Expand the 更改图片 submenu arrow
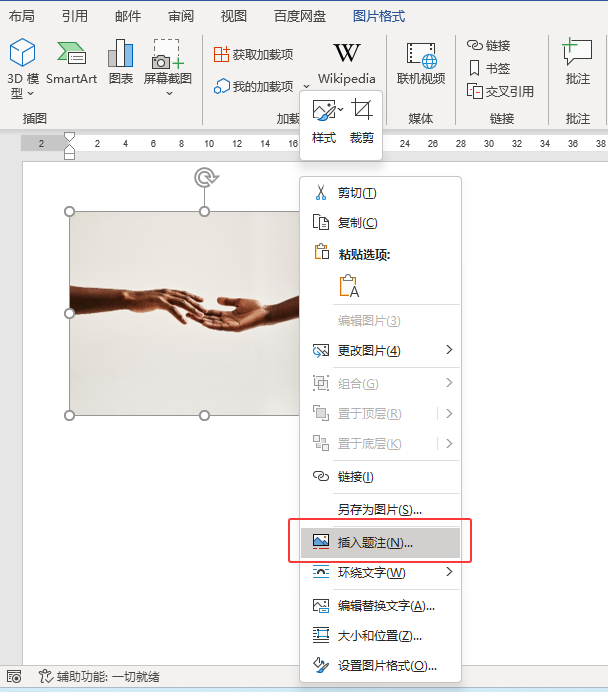Image resolution: width=608 pixels, height=692 pixels. (449, 350)
